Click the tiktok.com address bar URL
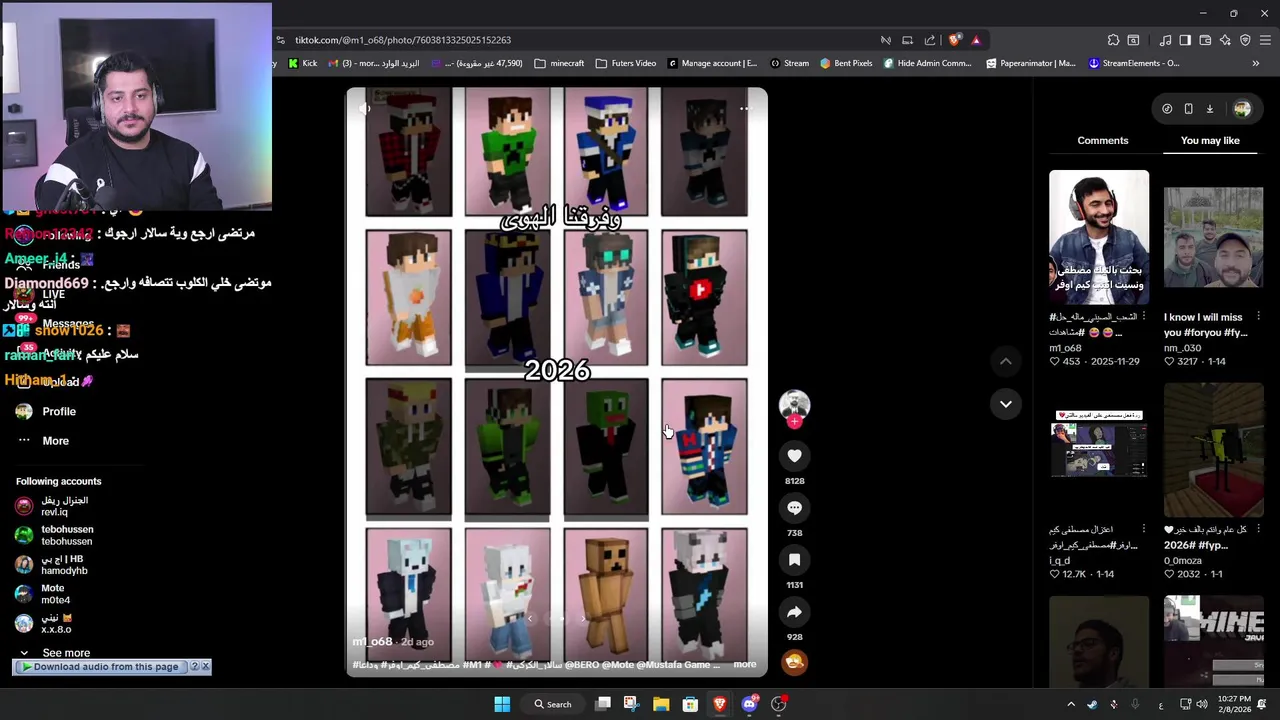 click(403, 40)
